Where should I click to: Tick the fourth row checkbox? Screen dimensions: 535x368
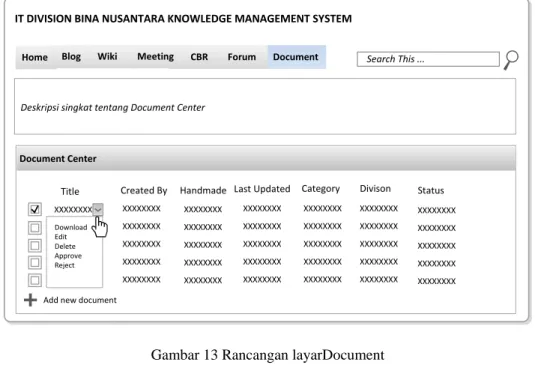[x=35, y=263]
